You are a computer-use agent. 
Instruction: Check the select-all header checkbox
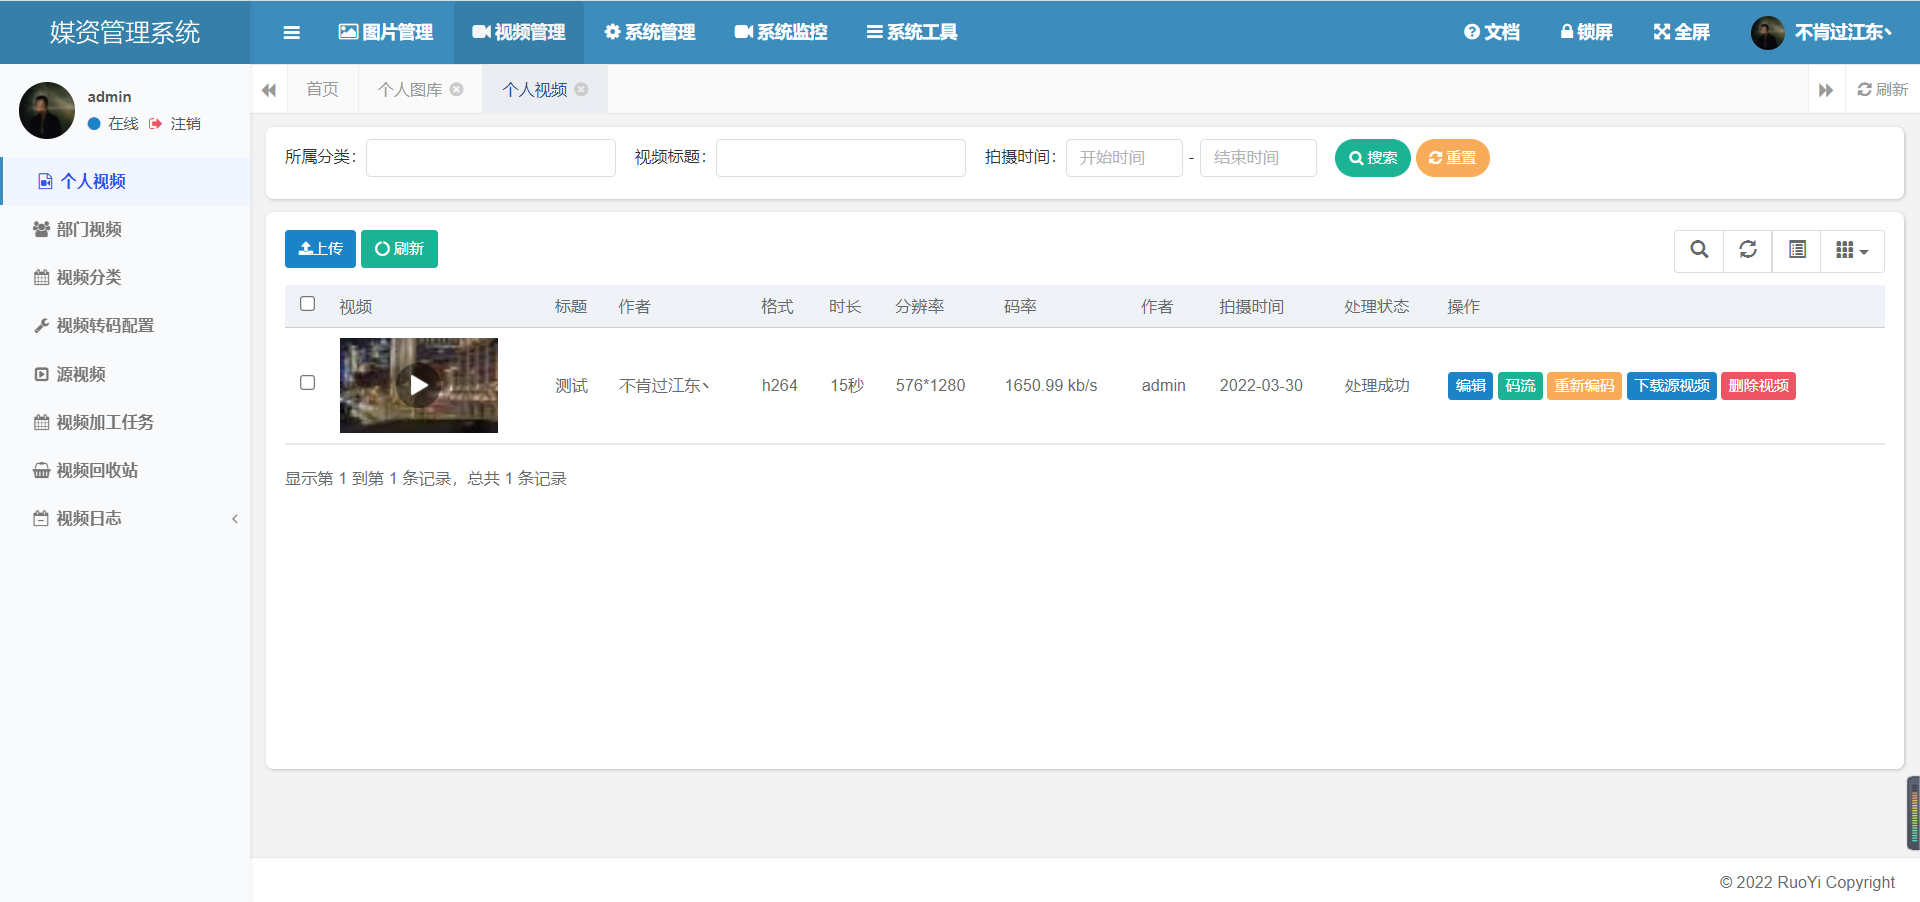(308, 304)
